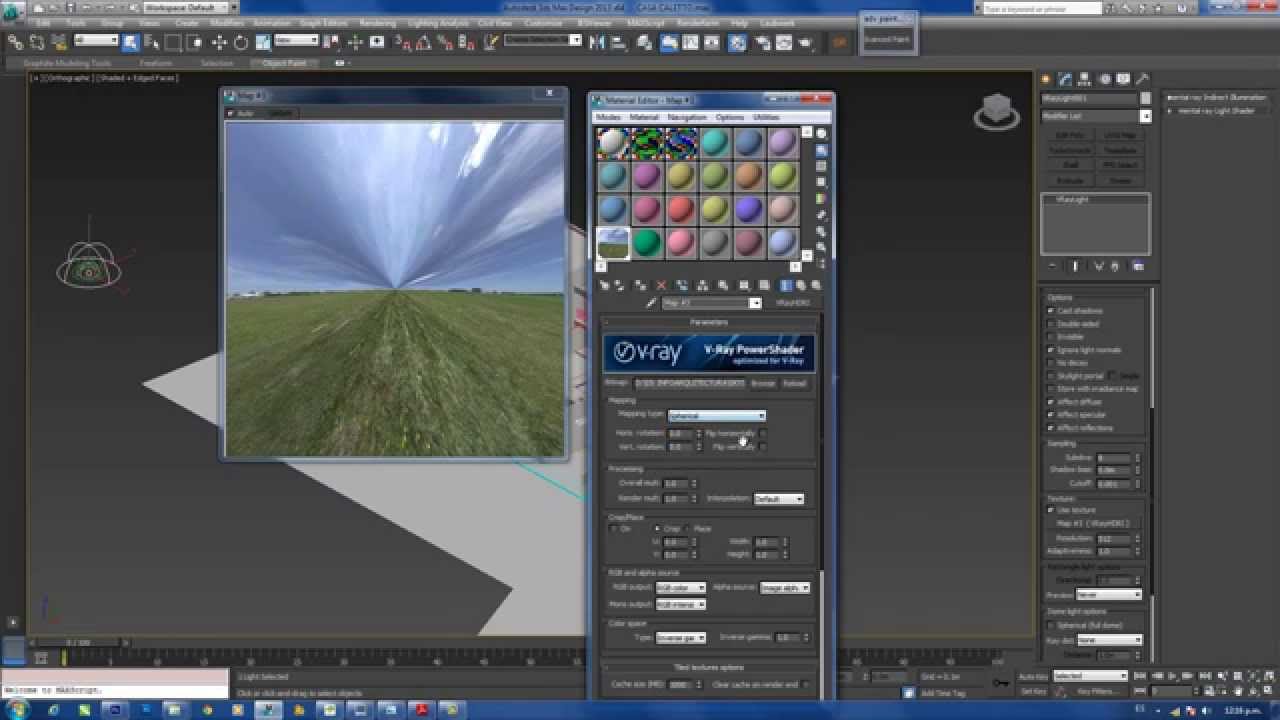Switch to the Object Paint ribbon tab

tap(284, 63)
